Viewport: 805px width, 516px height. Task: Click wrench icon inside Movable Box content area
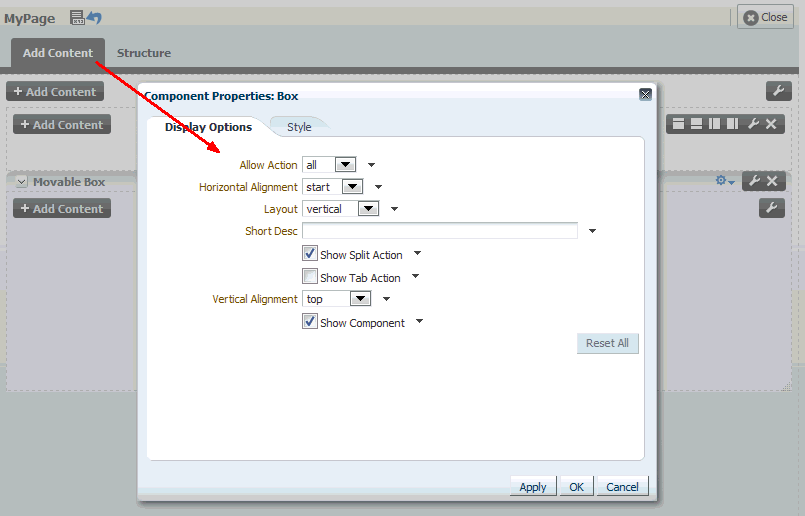[772, 208]
